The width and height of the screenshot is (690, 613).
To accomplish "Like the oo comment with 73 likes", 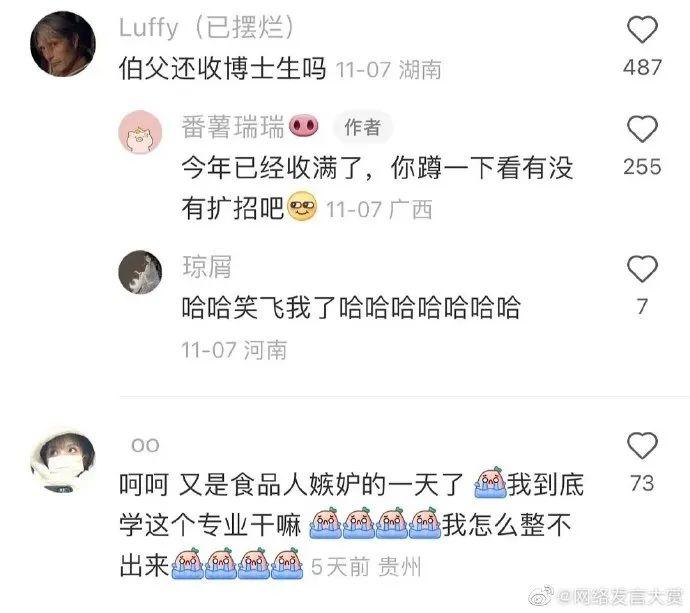I will [642, 445].
